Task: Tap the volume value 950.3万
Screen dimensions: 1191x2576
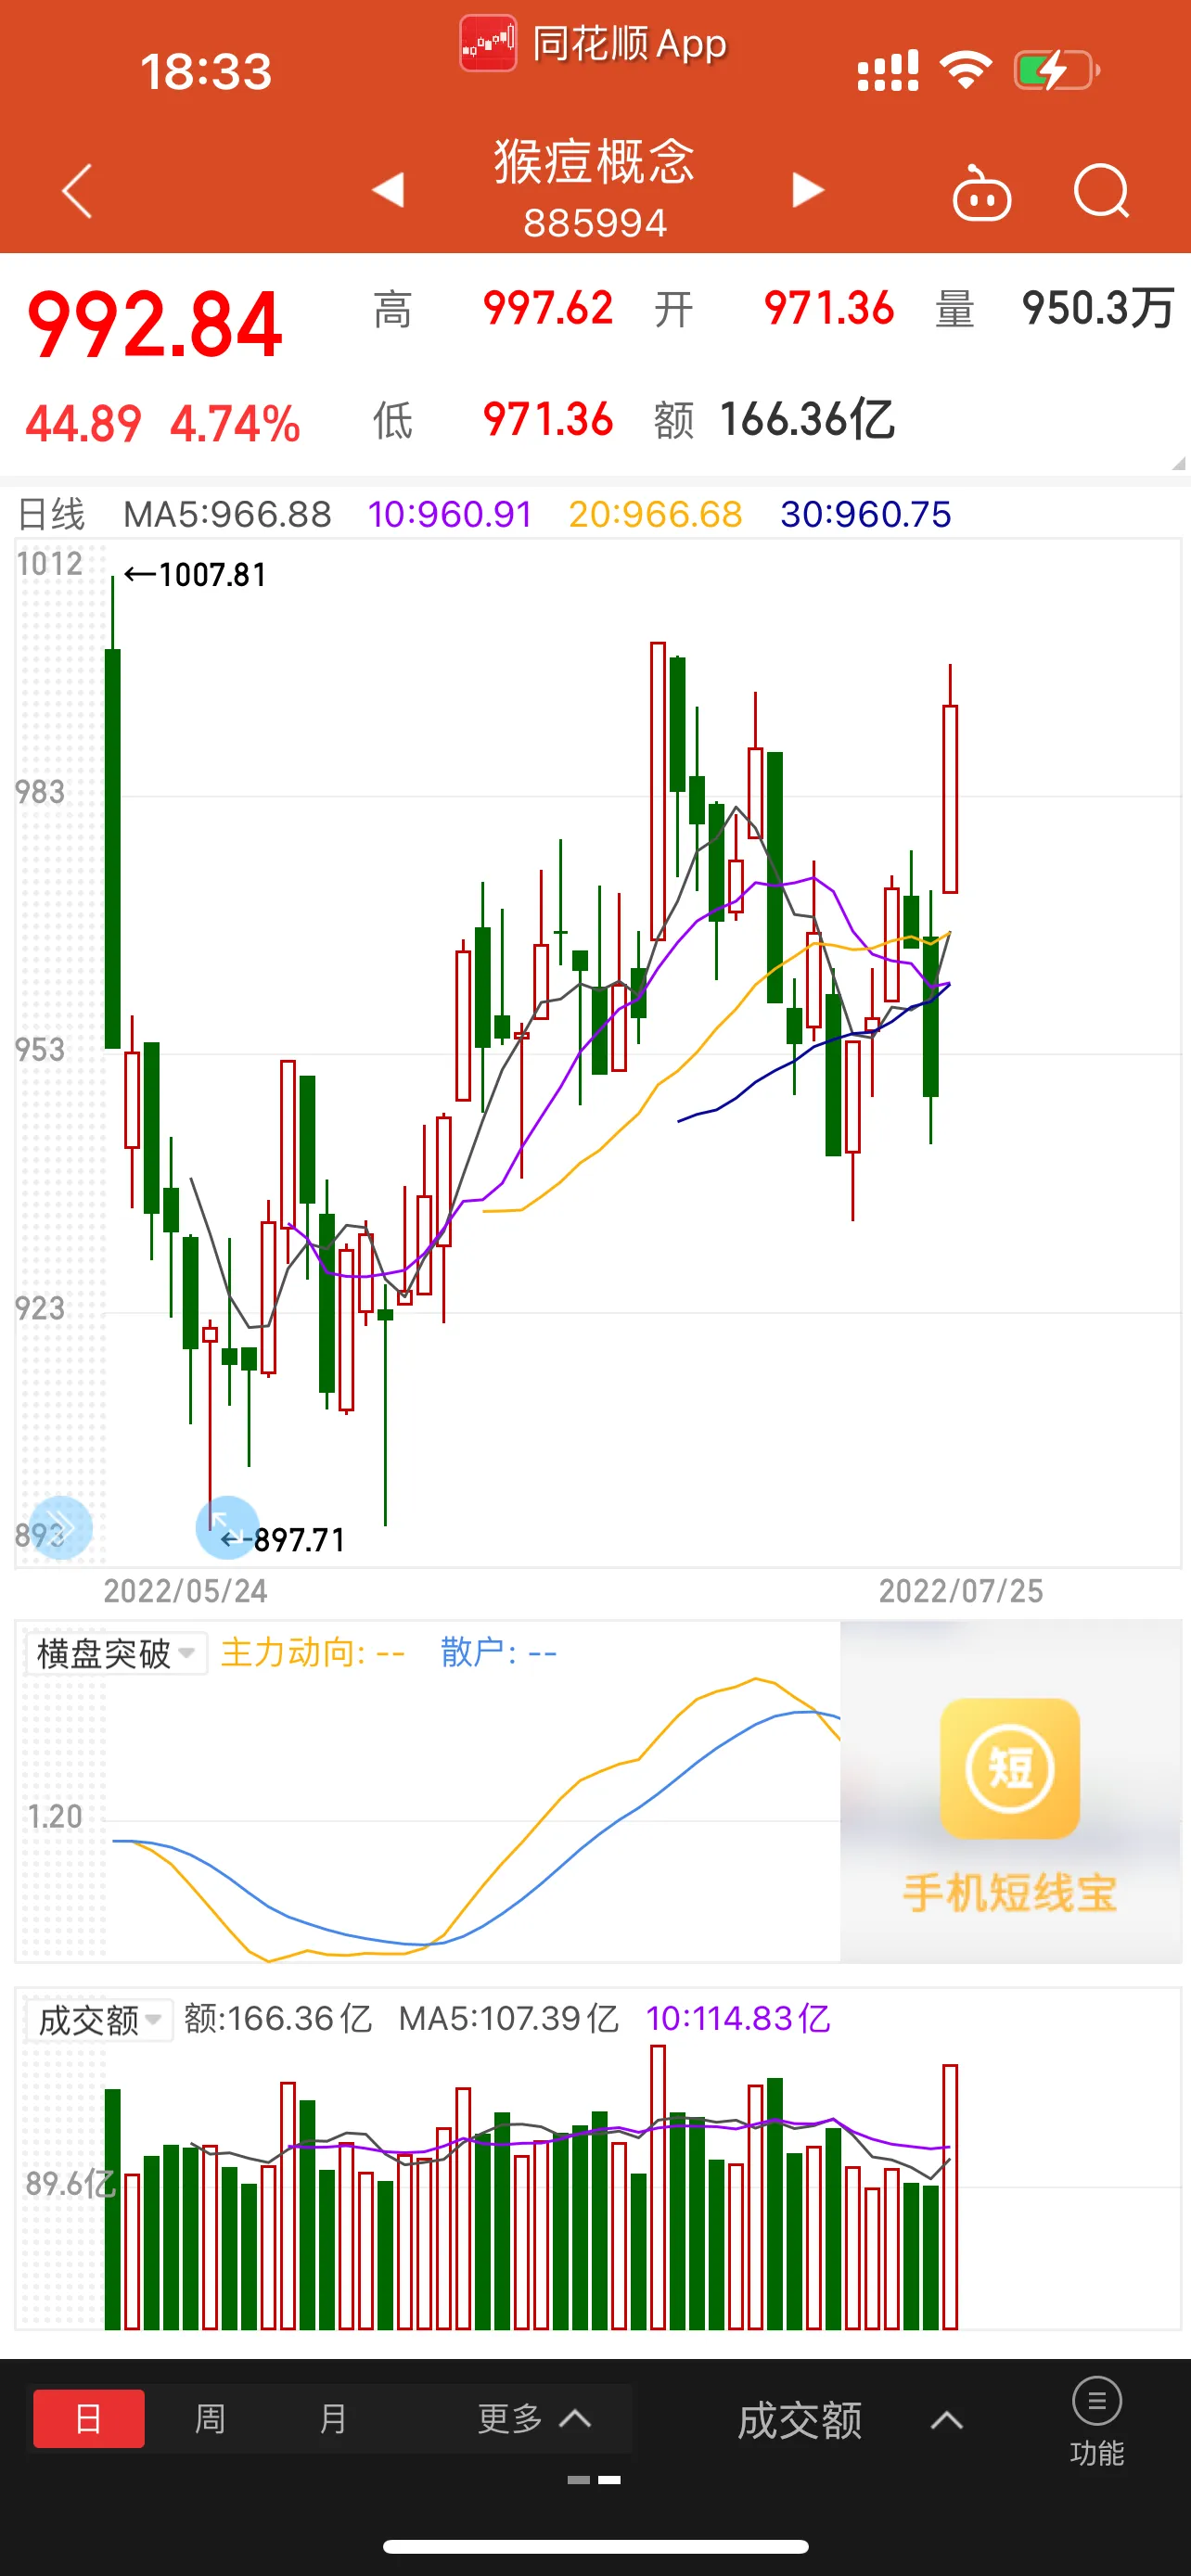Action: click(1098, 308)
